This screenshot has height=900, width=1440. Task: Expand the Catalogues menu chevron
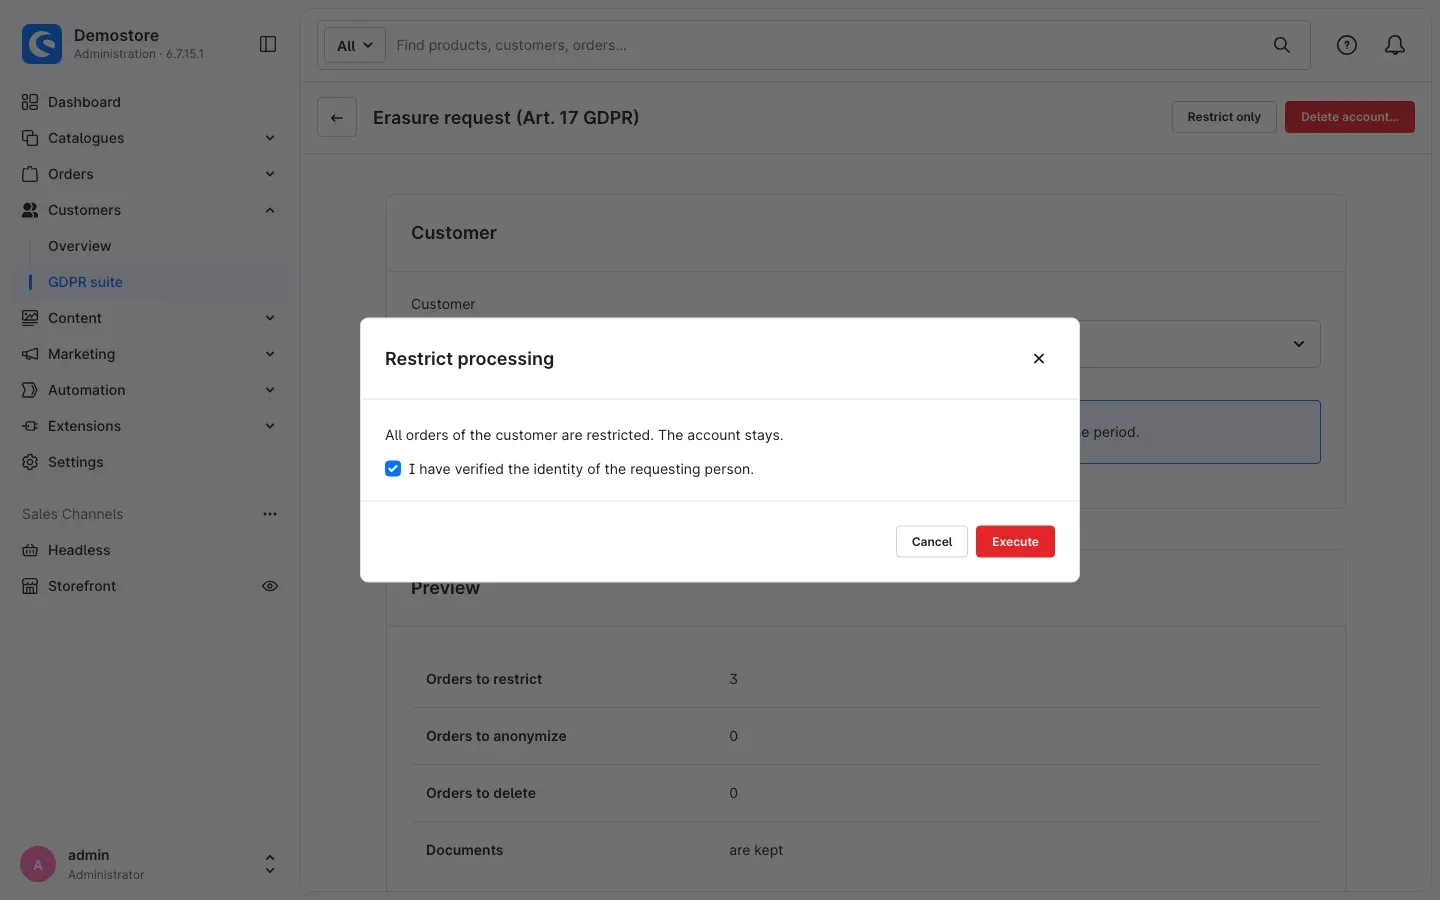(270, 138)
